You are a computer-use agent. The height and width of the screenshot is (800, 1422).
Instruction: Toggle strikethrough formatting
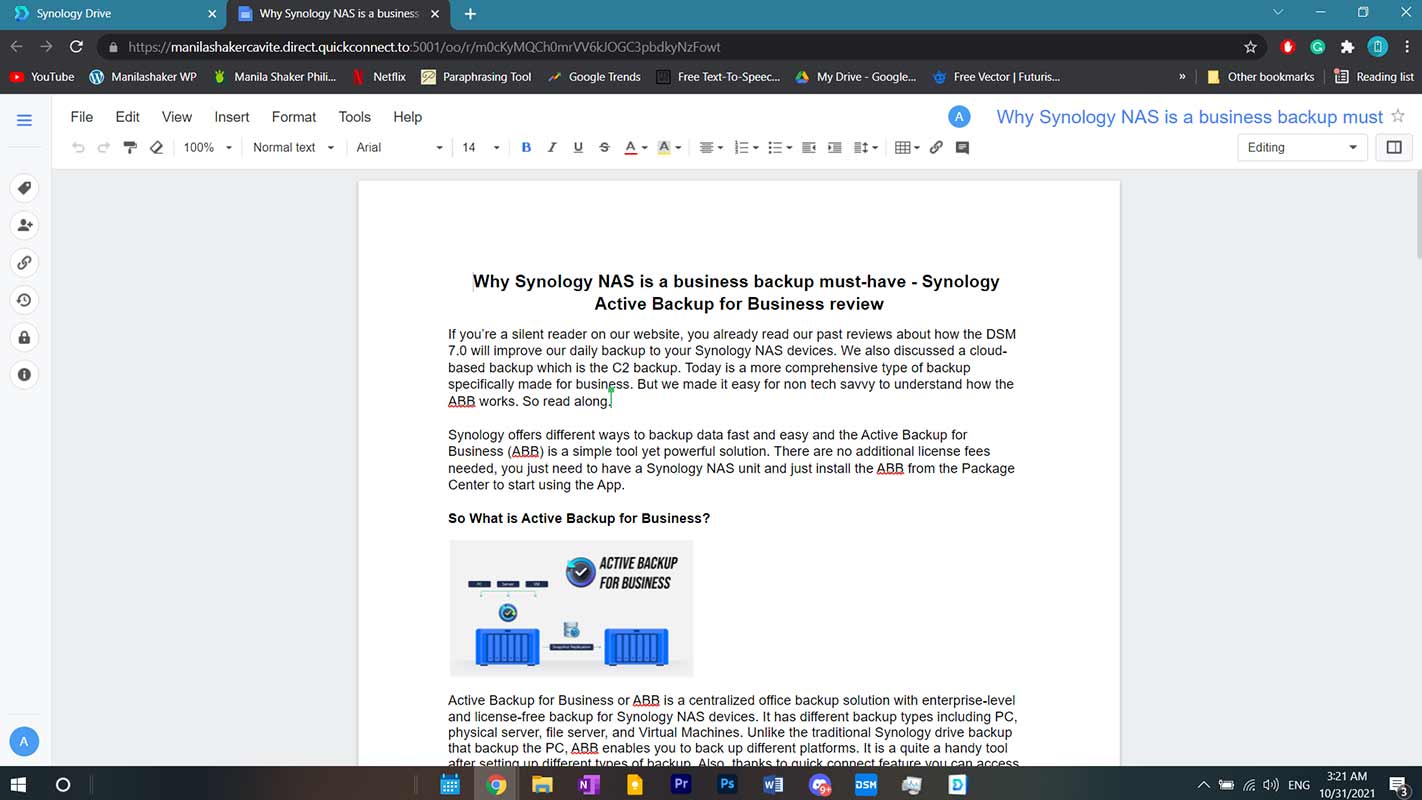coord(604,148)
